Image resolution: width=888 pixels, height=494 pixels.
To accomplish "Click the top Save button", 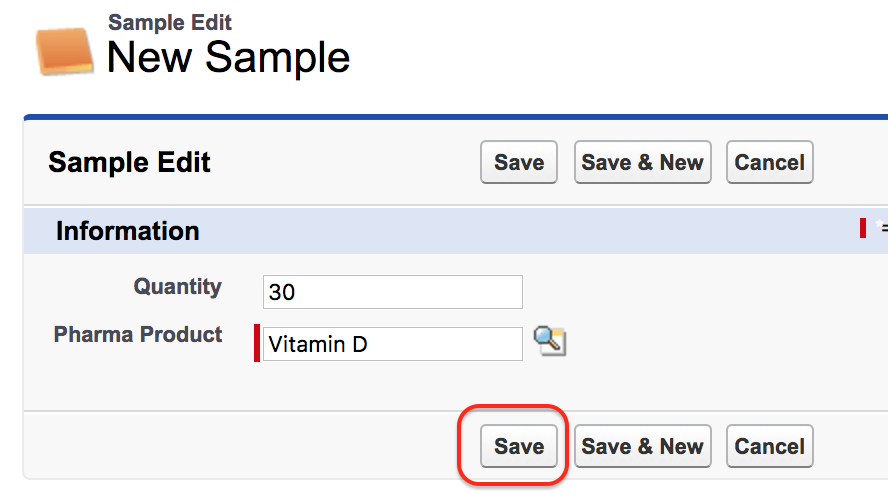I will 519,162.
